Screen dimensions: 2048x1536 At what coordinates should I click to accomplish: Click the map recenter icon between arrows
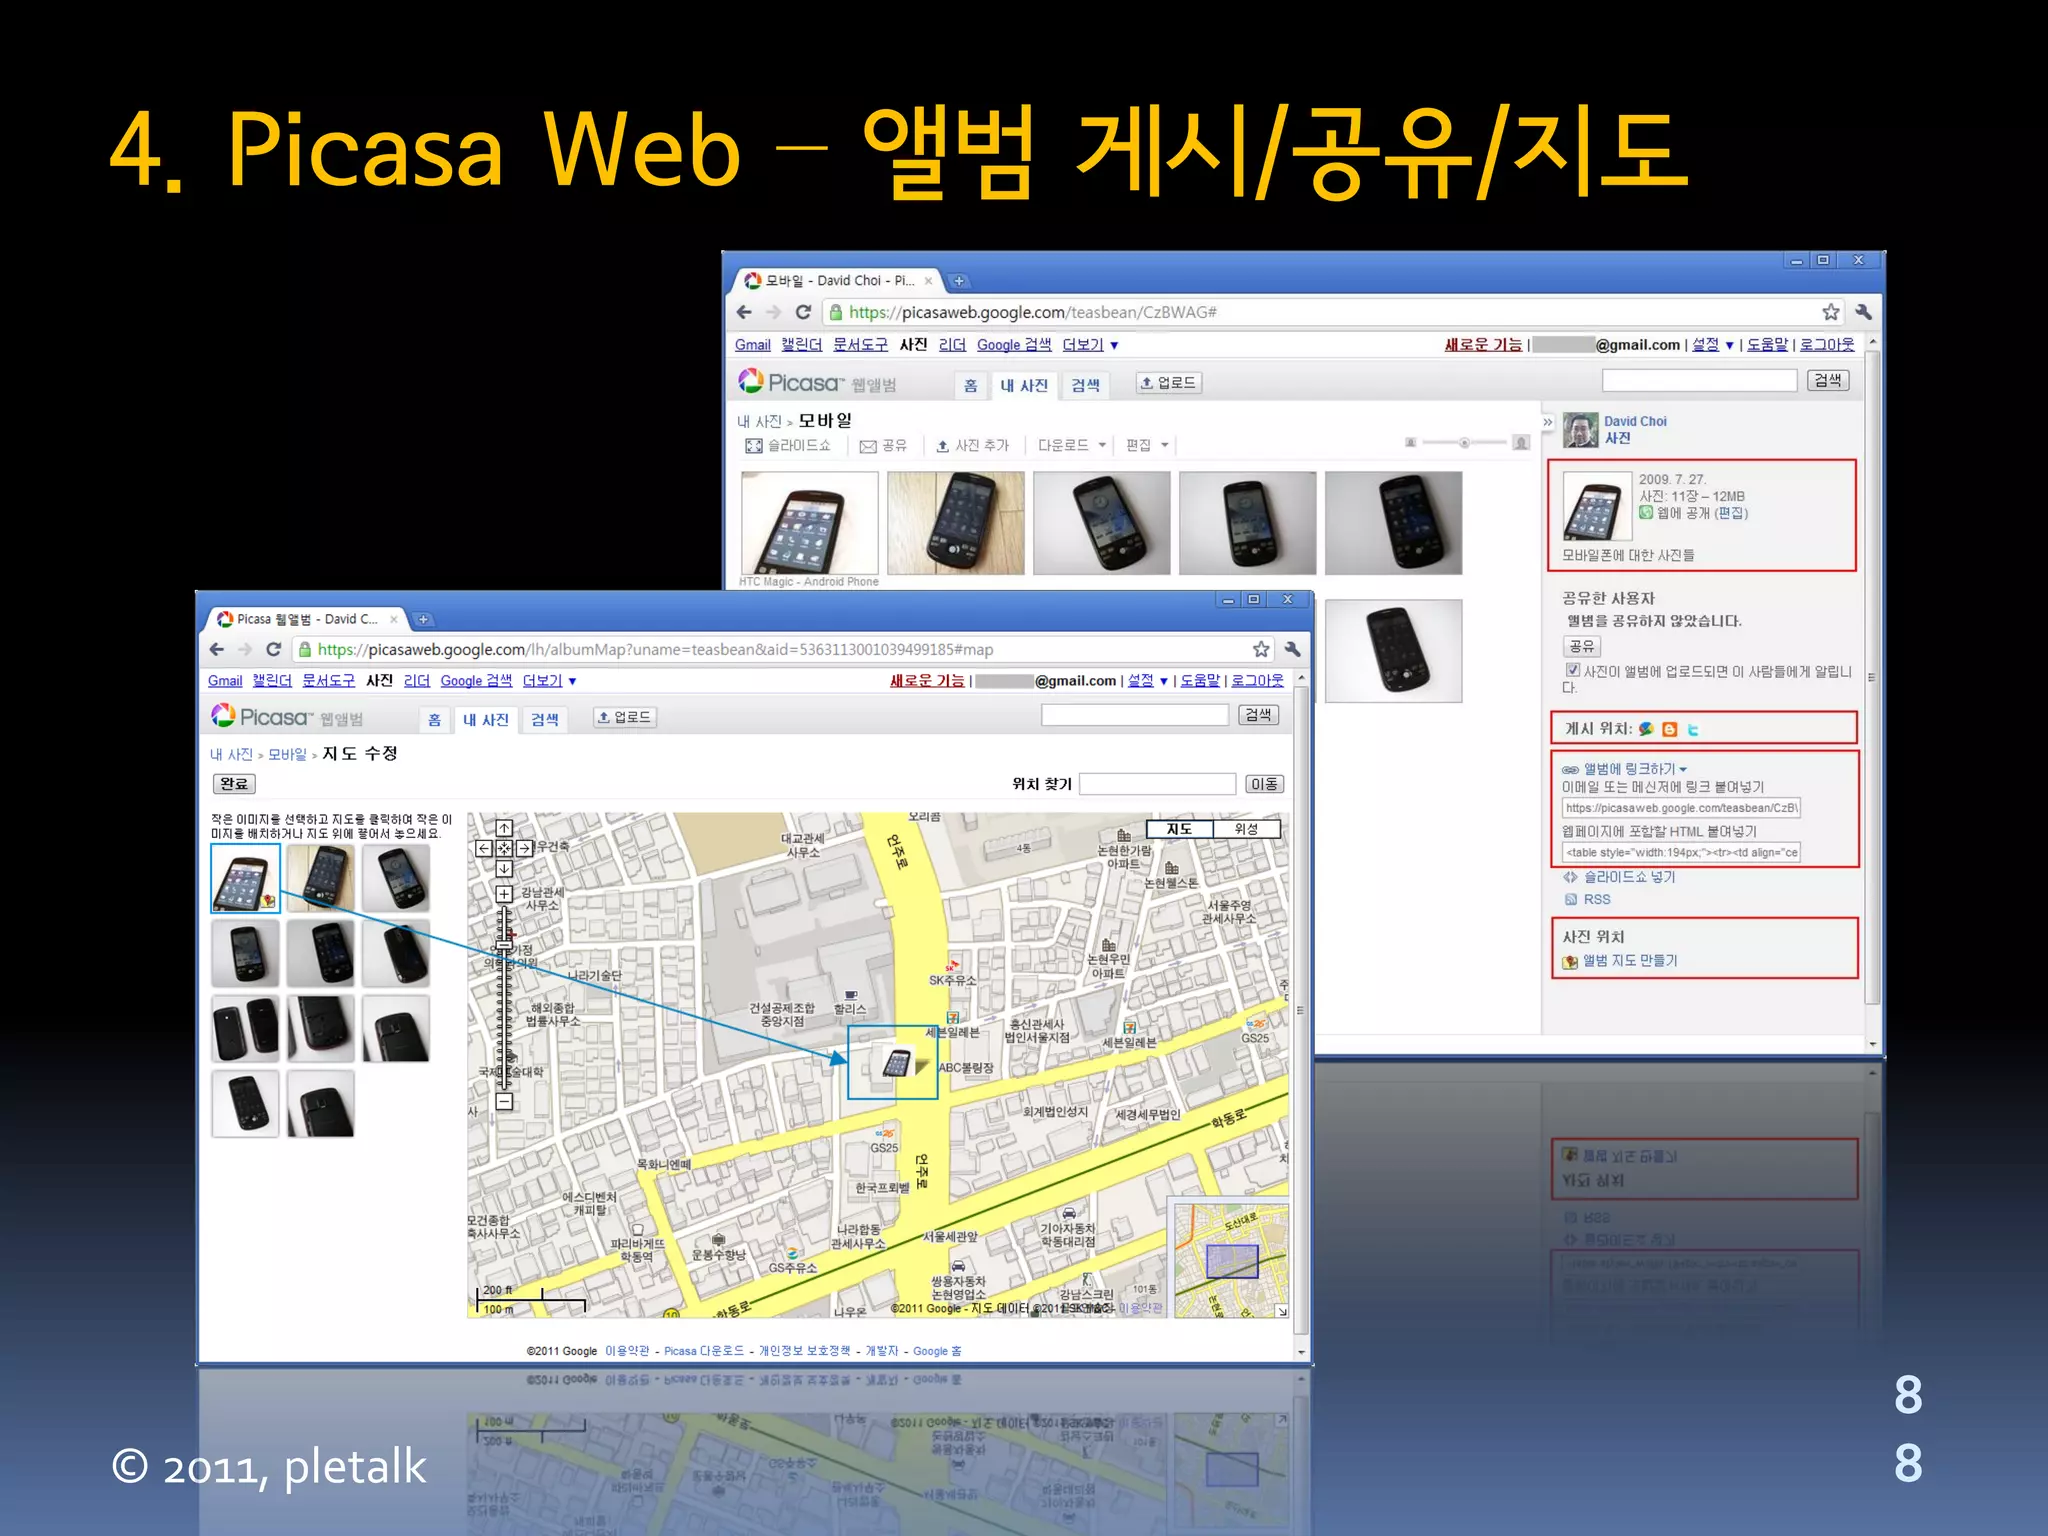coord(504,848)
